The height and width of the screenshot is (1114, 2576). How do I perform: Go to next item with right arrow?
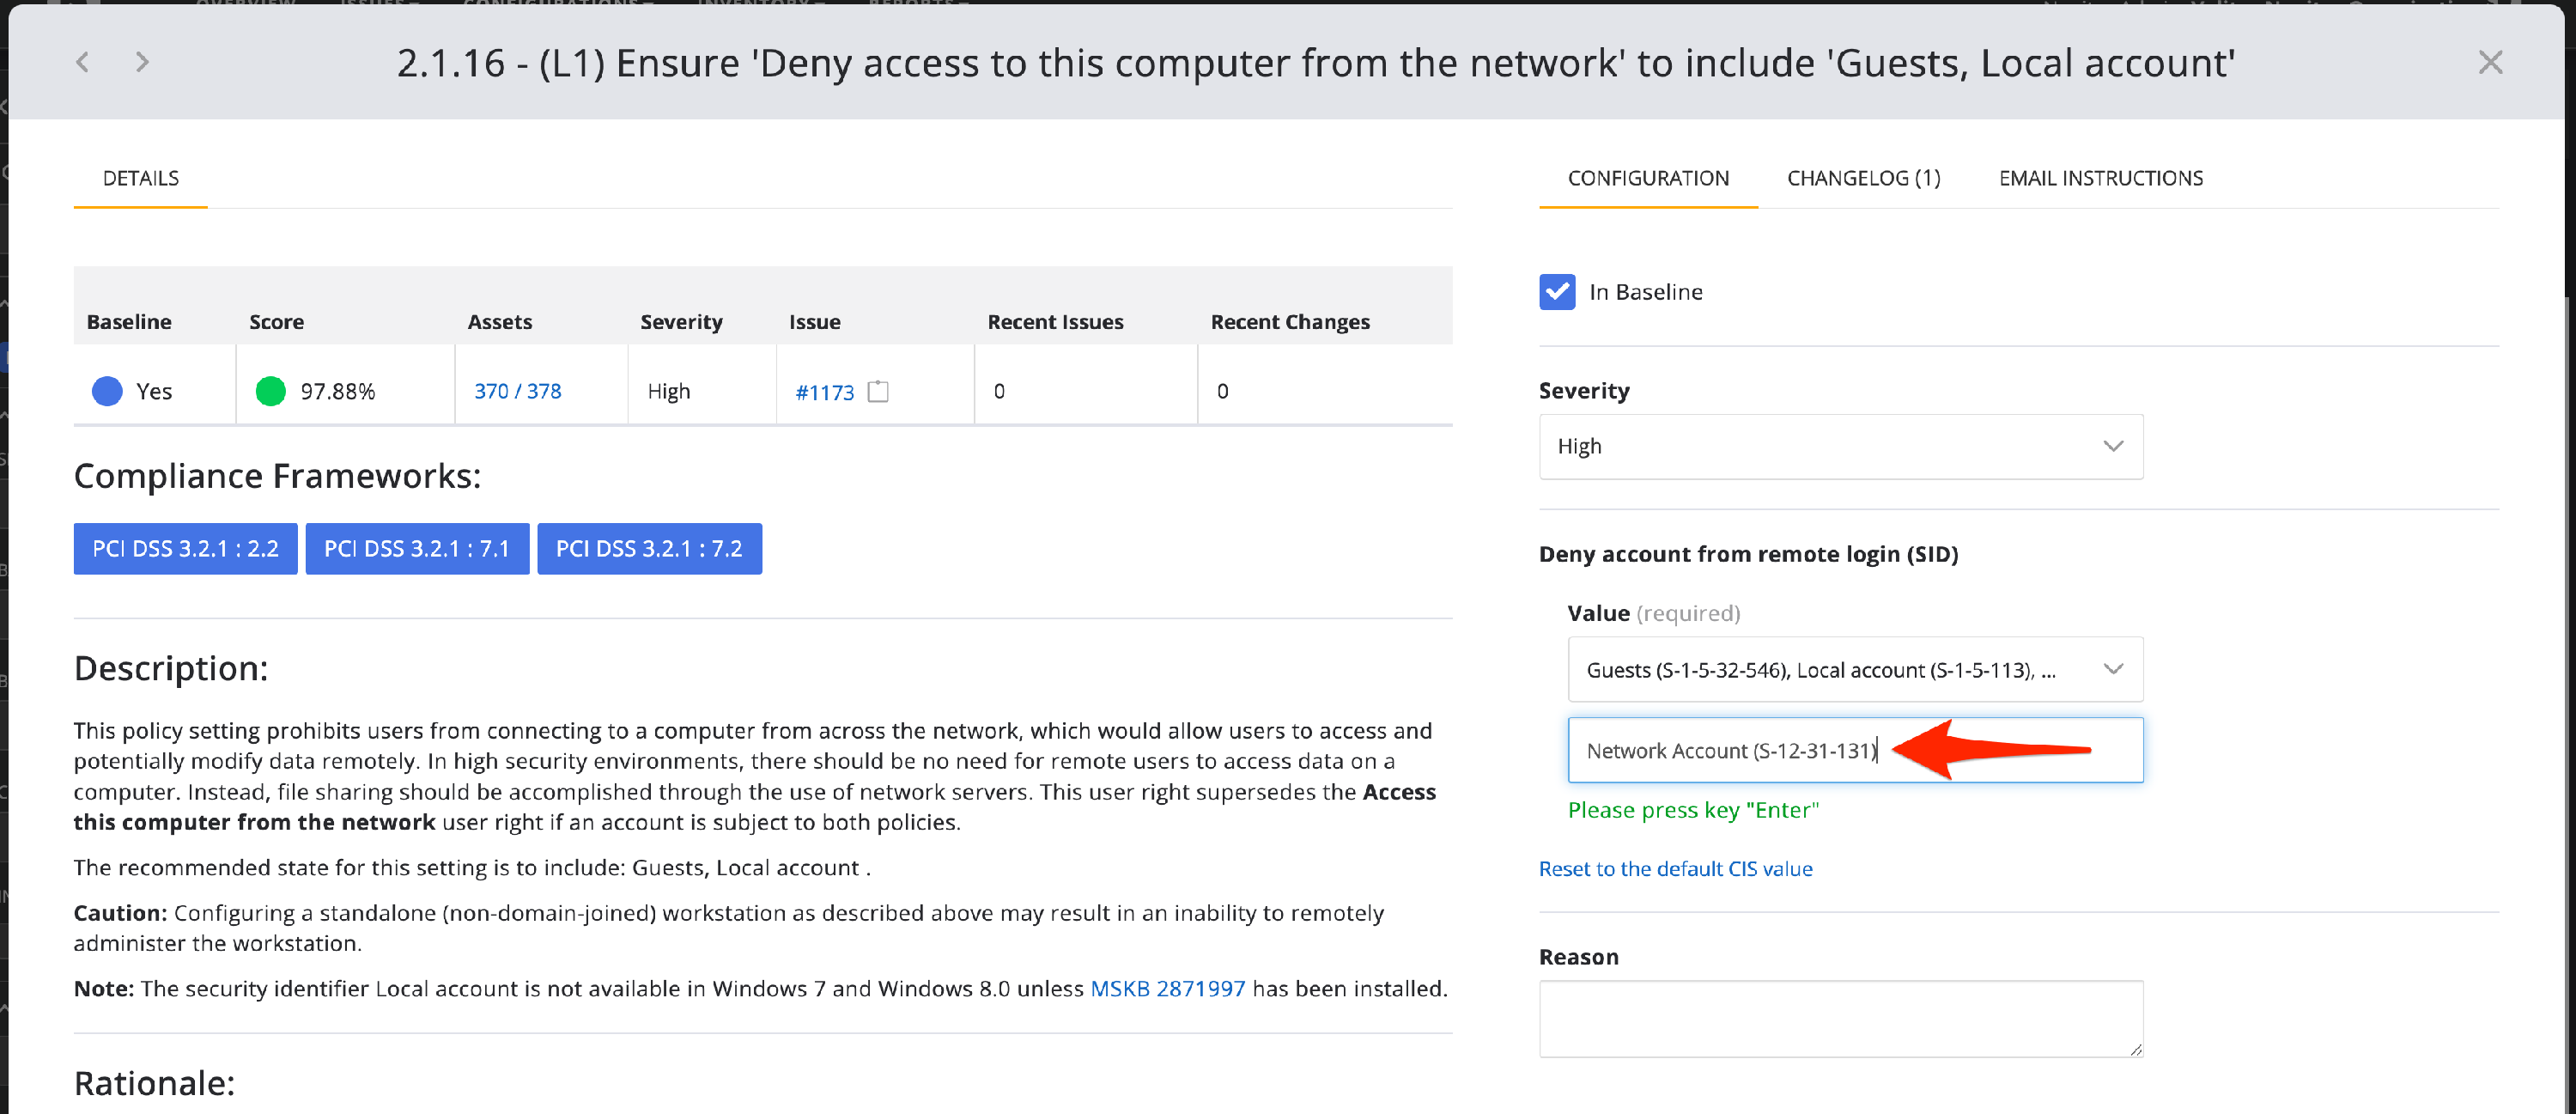pyautogui.click(x=142, y=62)
